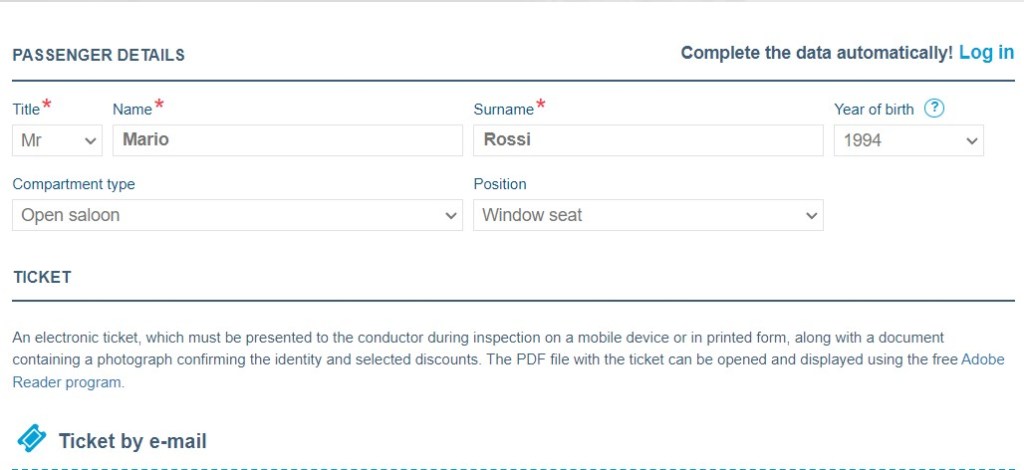This screenshot has height=470, width=1024.
Task: Focus the Surname field containing Rossi
Action: (647, 141)
